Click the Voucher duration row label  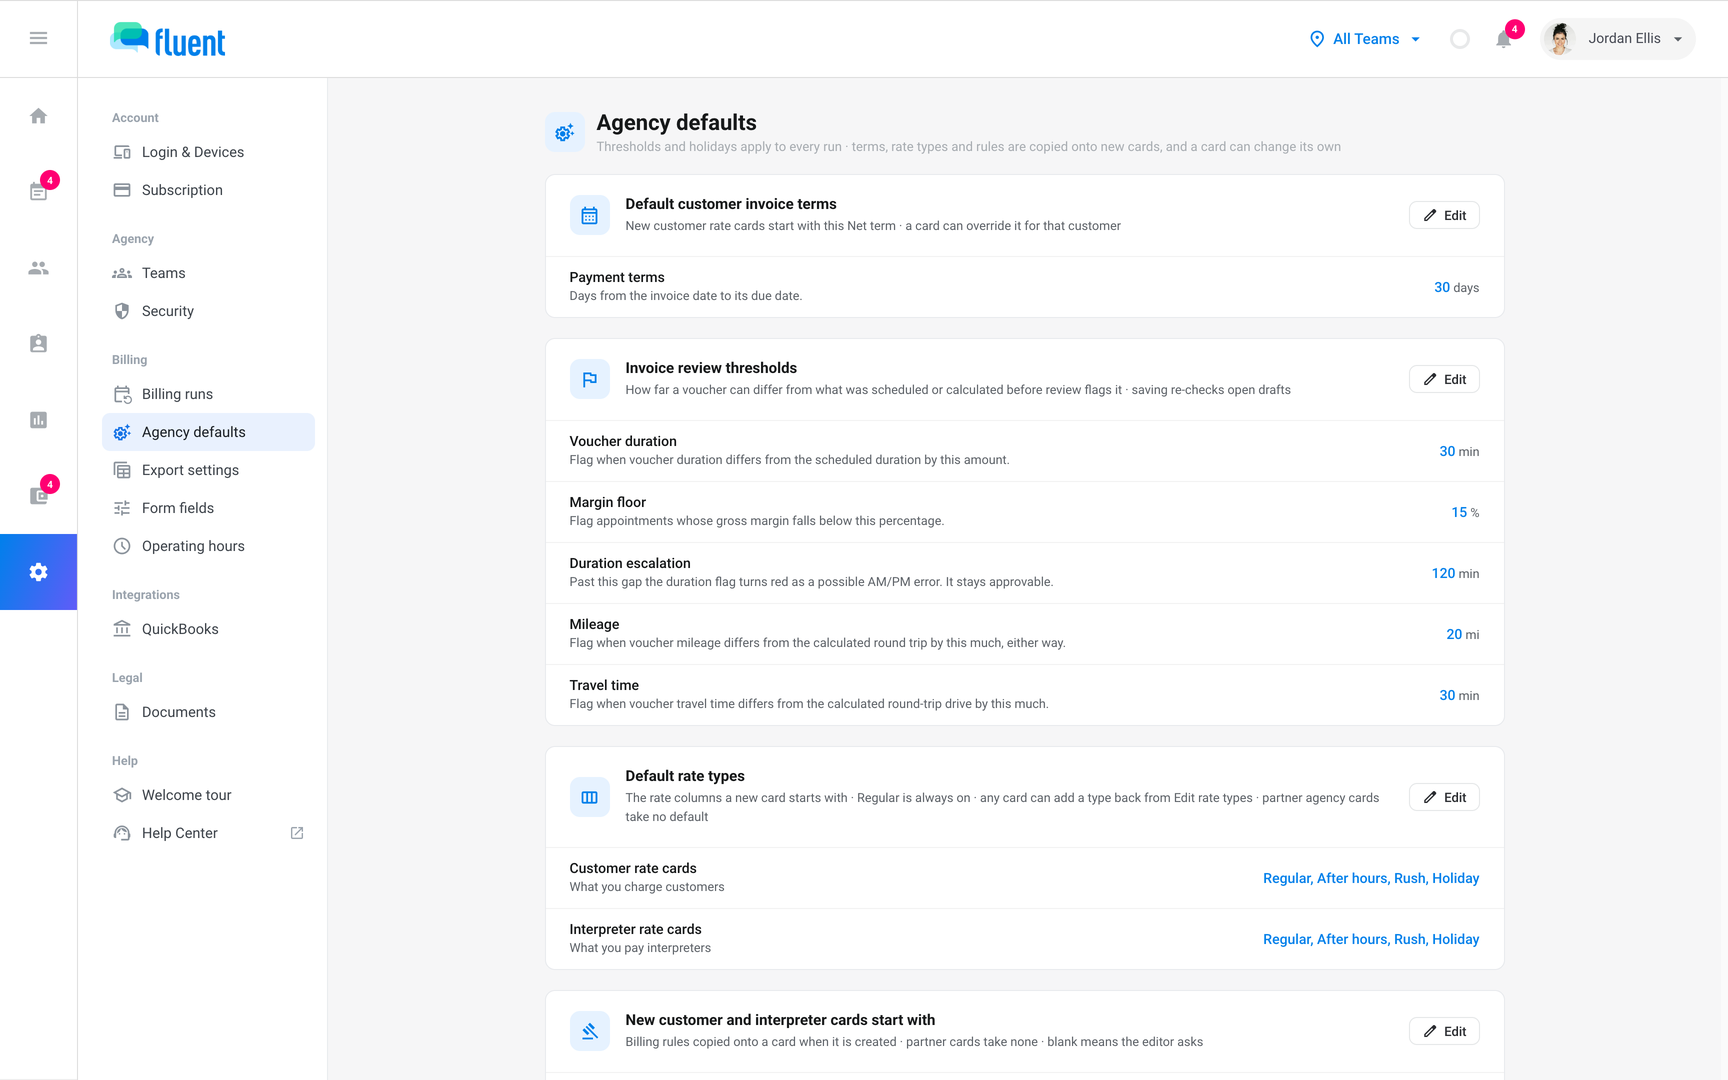click(x=623, y=441)
